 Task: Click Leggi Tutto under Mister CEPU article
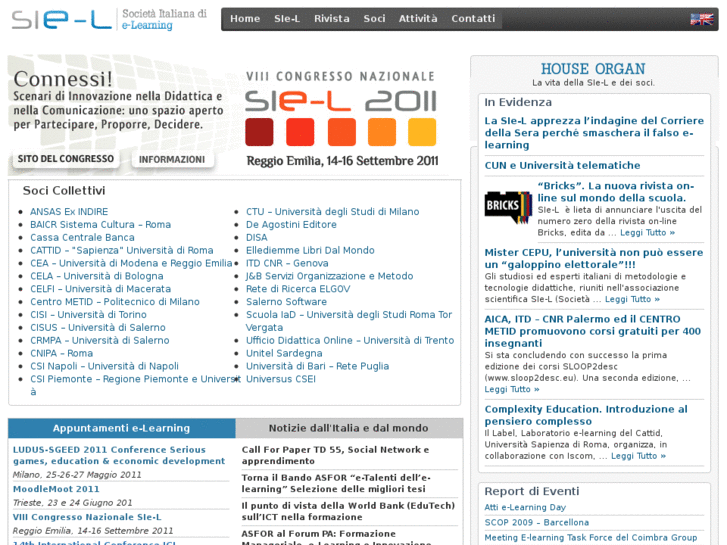632,299
